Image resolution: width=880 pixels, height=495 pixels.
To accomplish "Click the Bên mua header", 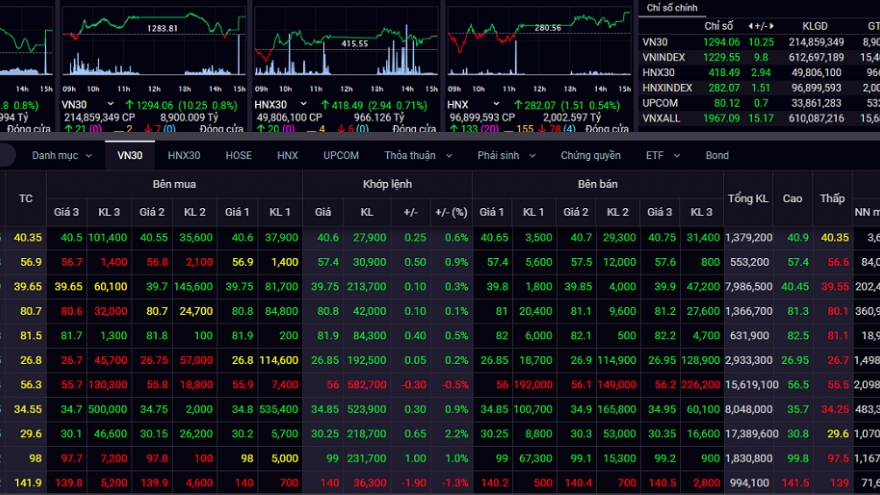I will click(x=174, y=184).
